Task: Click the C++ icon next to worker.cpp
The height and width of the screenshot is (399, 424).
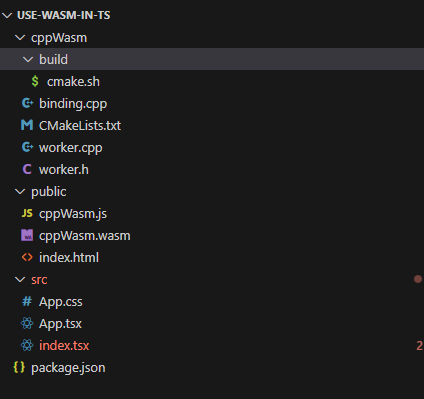Action: pyautogui.click(x=27, y=147)
